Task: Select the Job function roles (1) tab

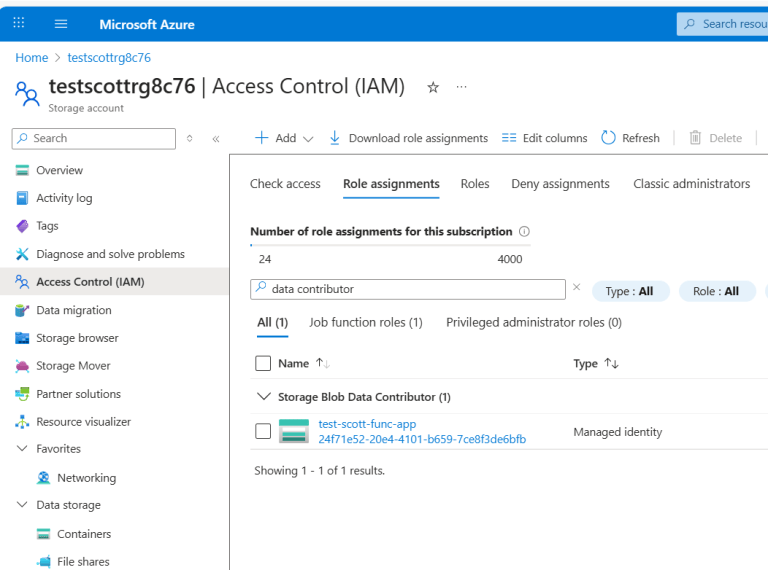Action: click(365, 322)
